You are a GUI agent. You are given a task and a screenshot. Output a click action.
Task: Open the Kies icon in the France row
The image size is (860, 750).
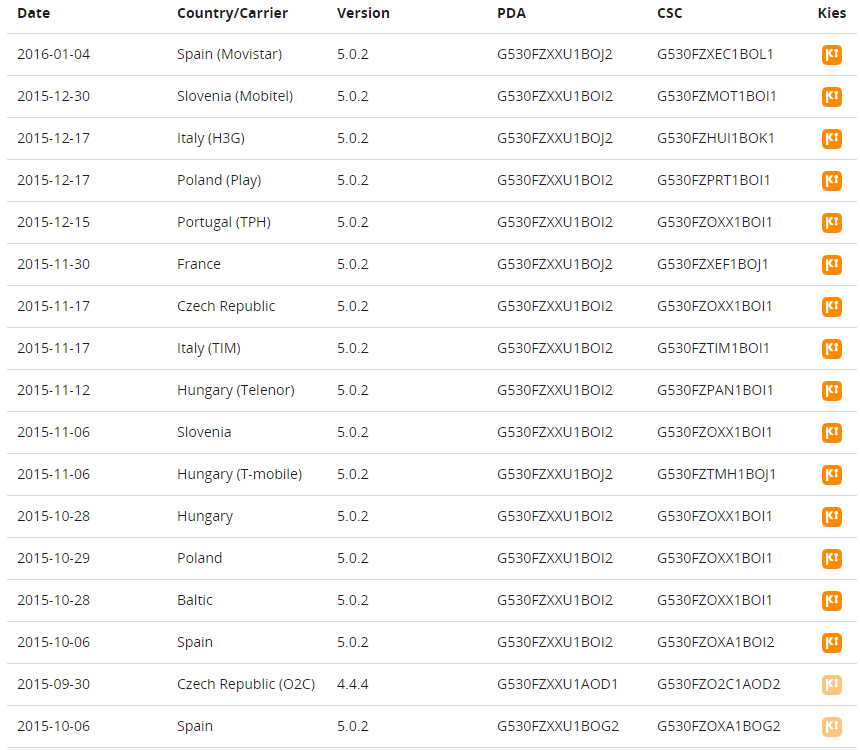coord(831,265)
